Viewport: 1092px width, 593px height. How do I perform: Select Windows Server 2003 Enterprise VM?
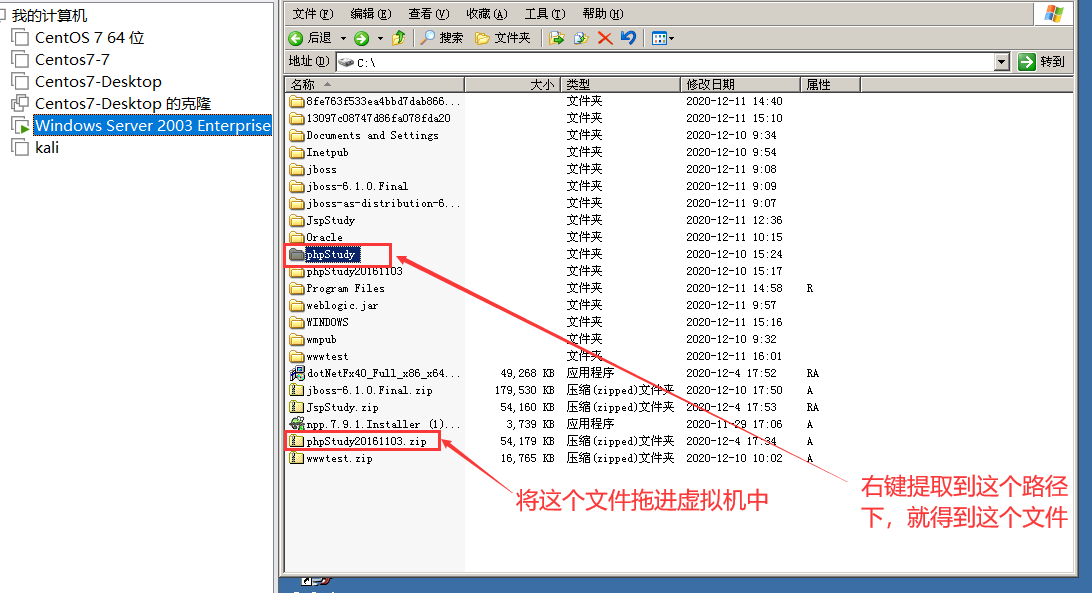pyautogui.click(x=153, y=125)
